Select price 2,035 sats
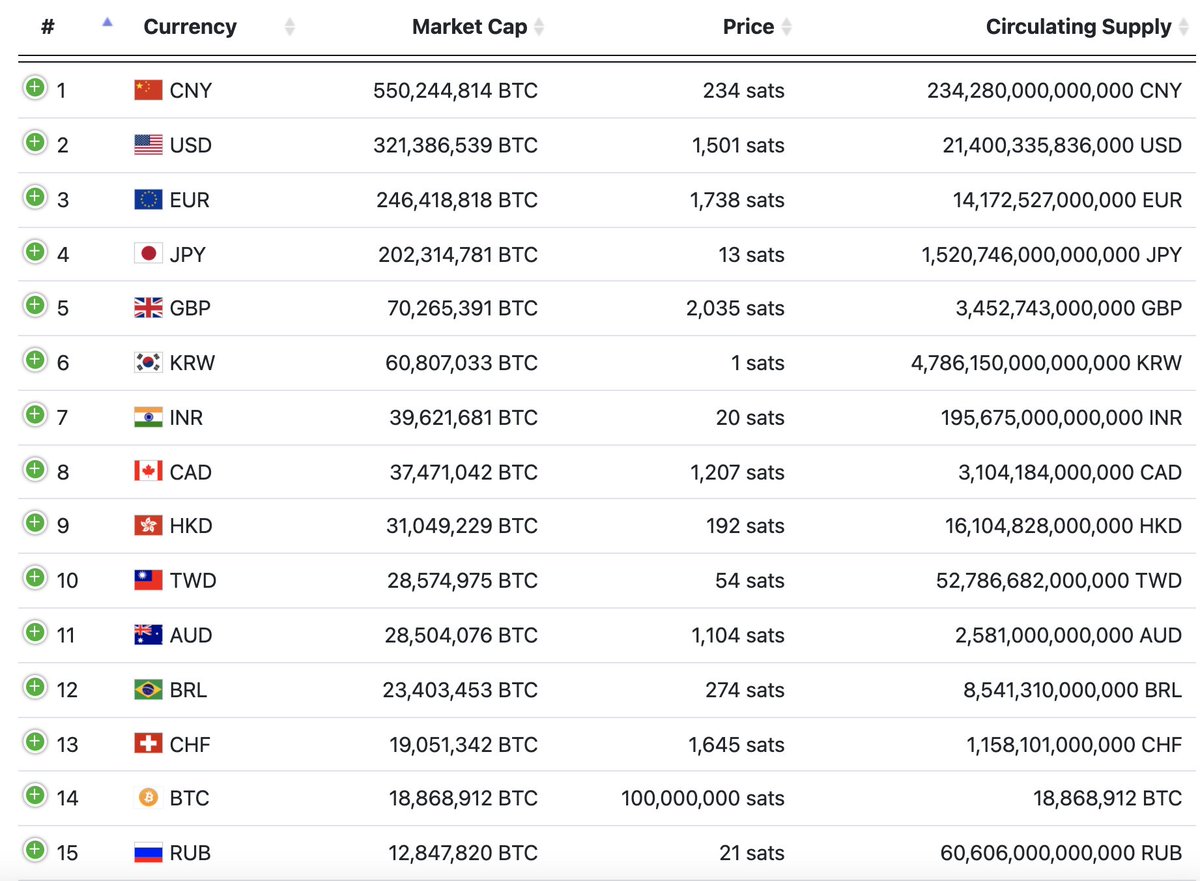The height and width of the screenshot is (881, 1200). click(x=735, y=308)
